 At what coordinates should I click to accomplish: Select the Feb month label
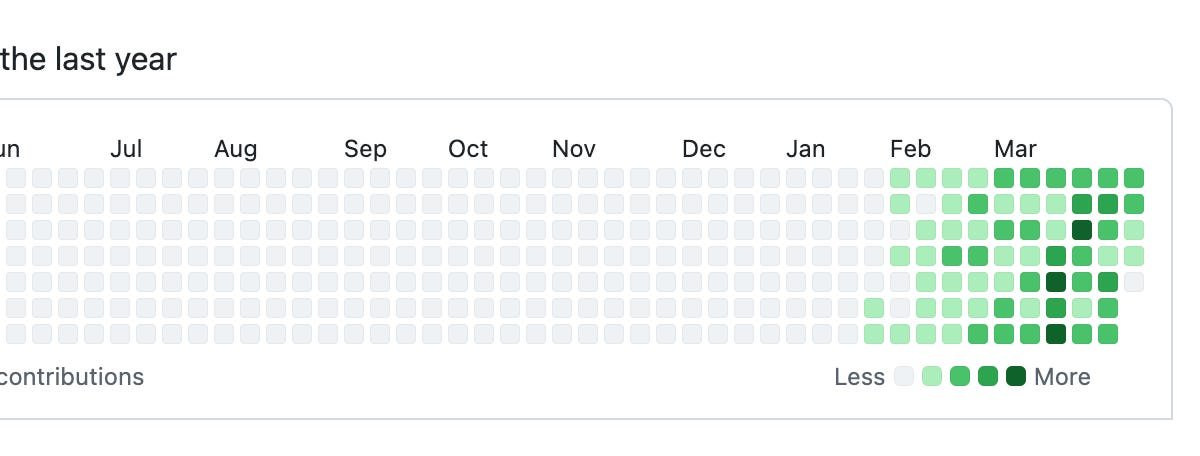point(910,149)
